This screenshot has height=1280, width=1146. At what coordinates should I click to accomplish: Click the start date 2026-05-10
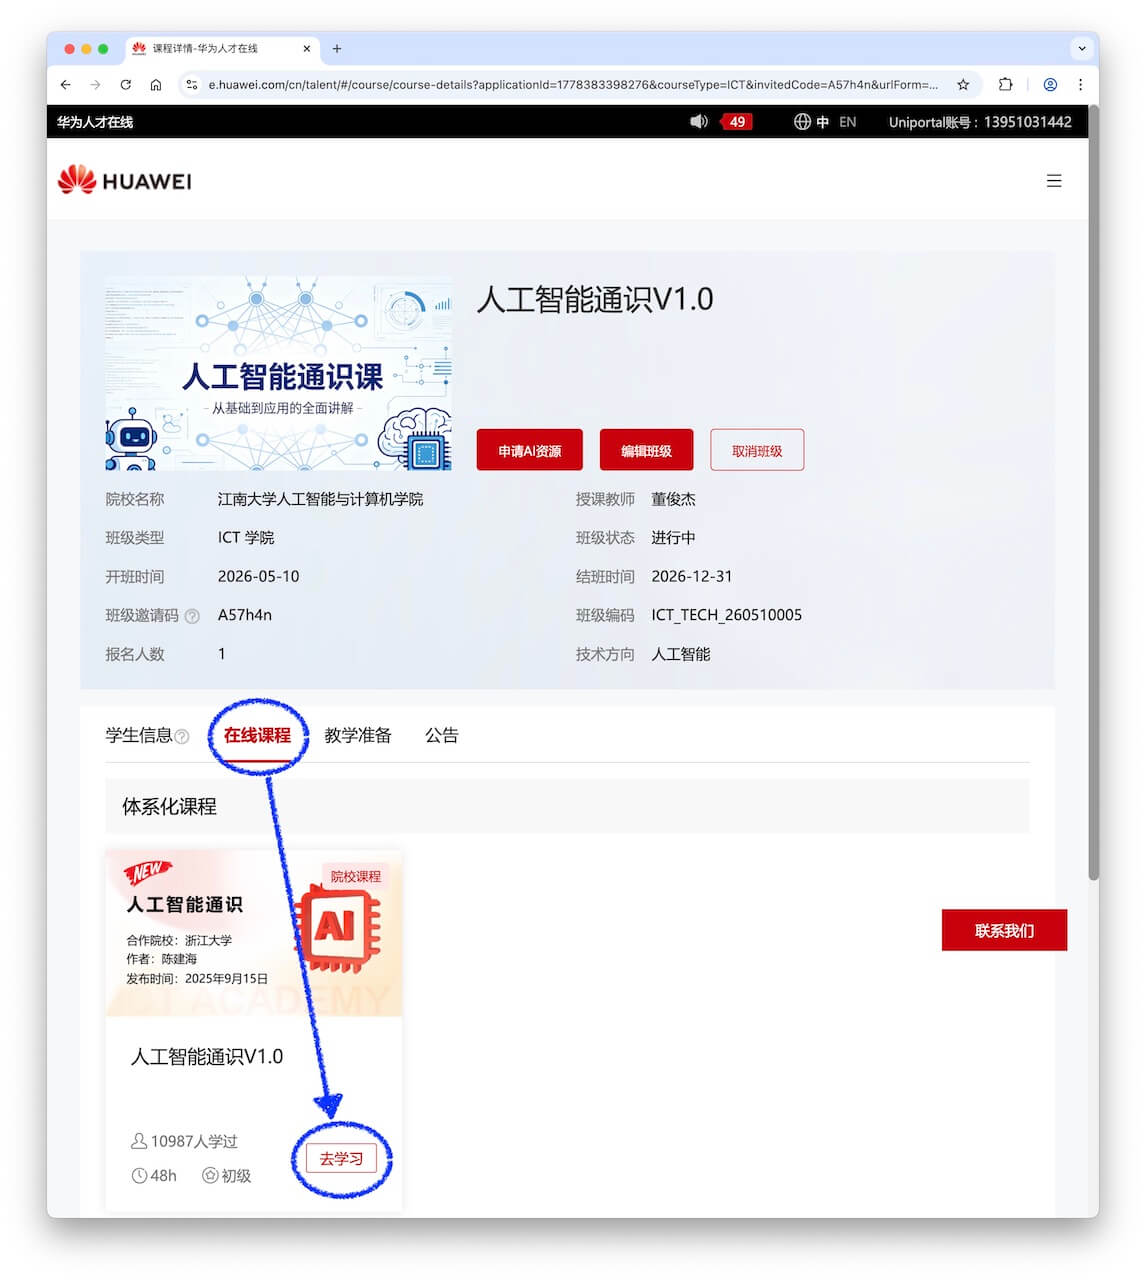pyautogui.click(x=259, y=577)
